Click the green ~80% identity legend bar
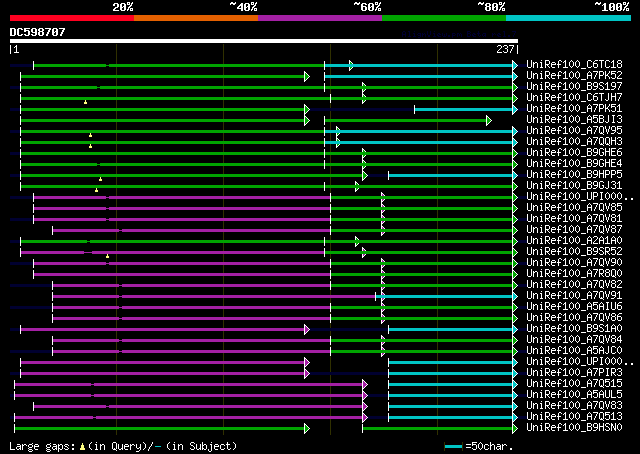Viewport: 640px width, 454px height. [444, 18]
